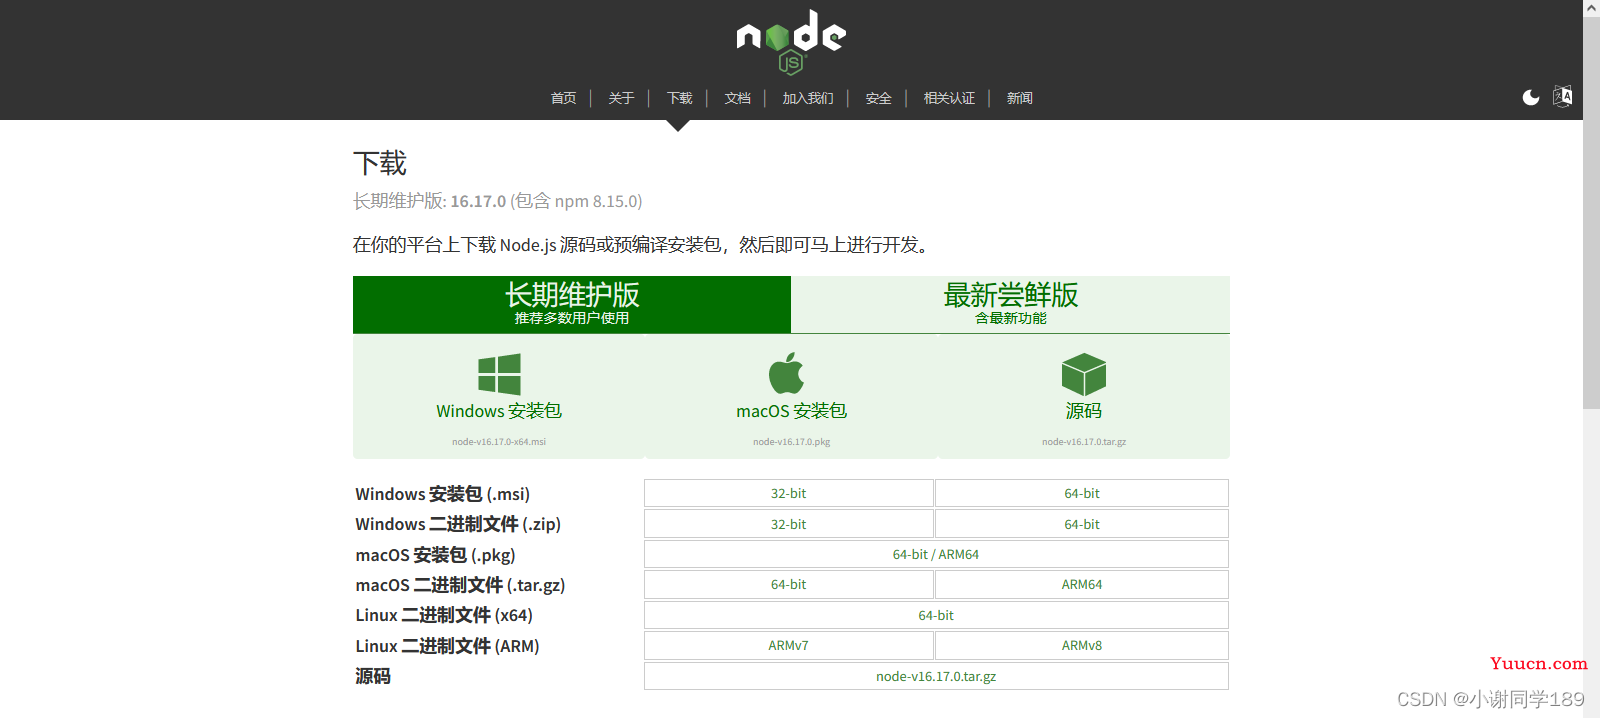Viewport: 1600px width, 718px height.
Task: Click ARMv8 Linux binary link
Action: (x=1082, y=645)
